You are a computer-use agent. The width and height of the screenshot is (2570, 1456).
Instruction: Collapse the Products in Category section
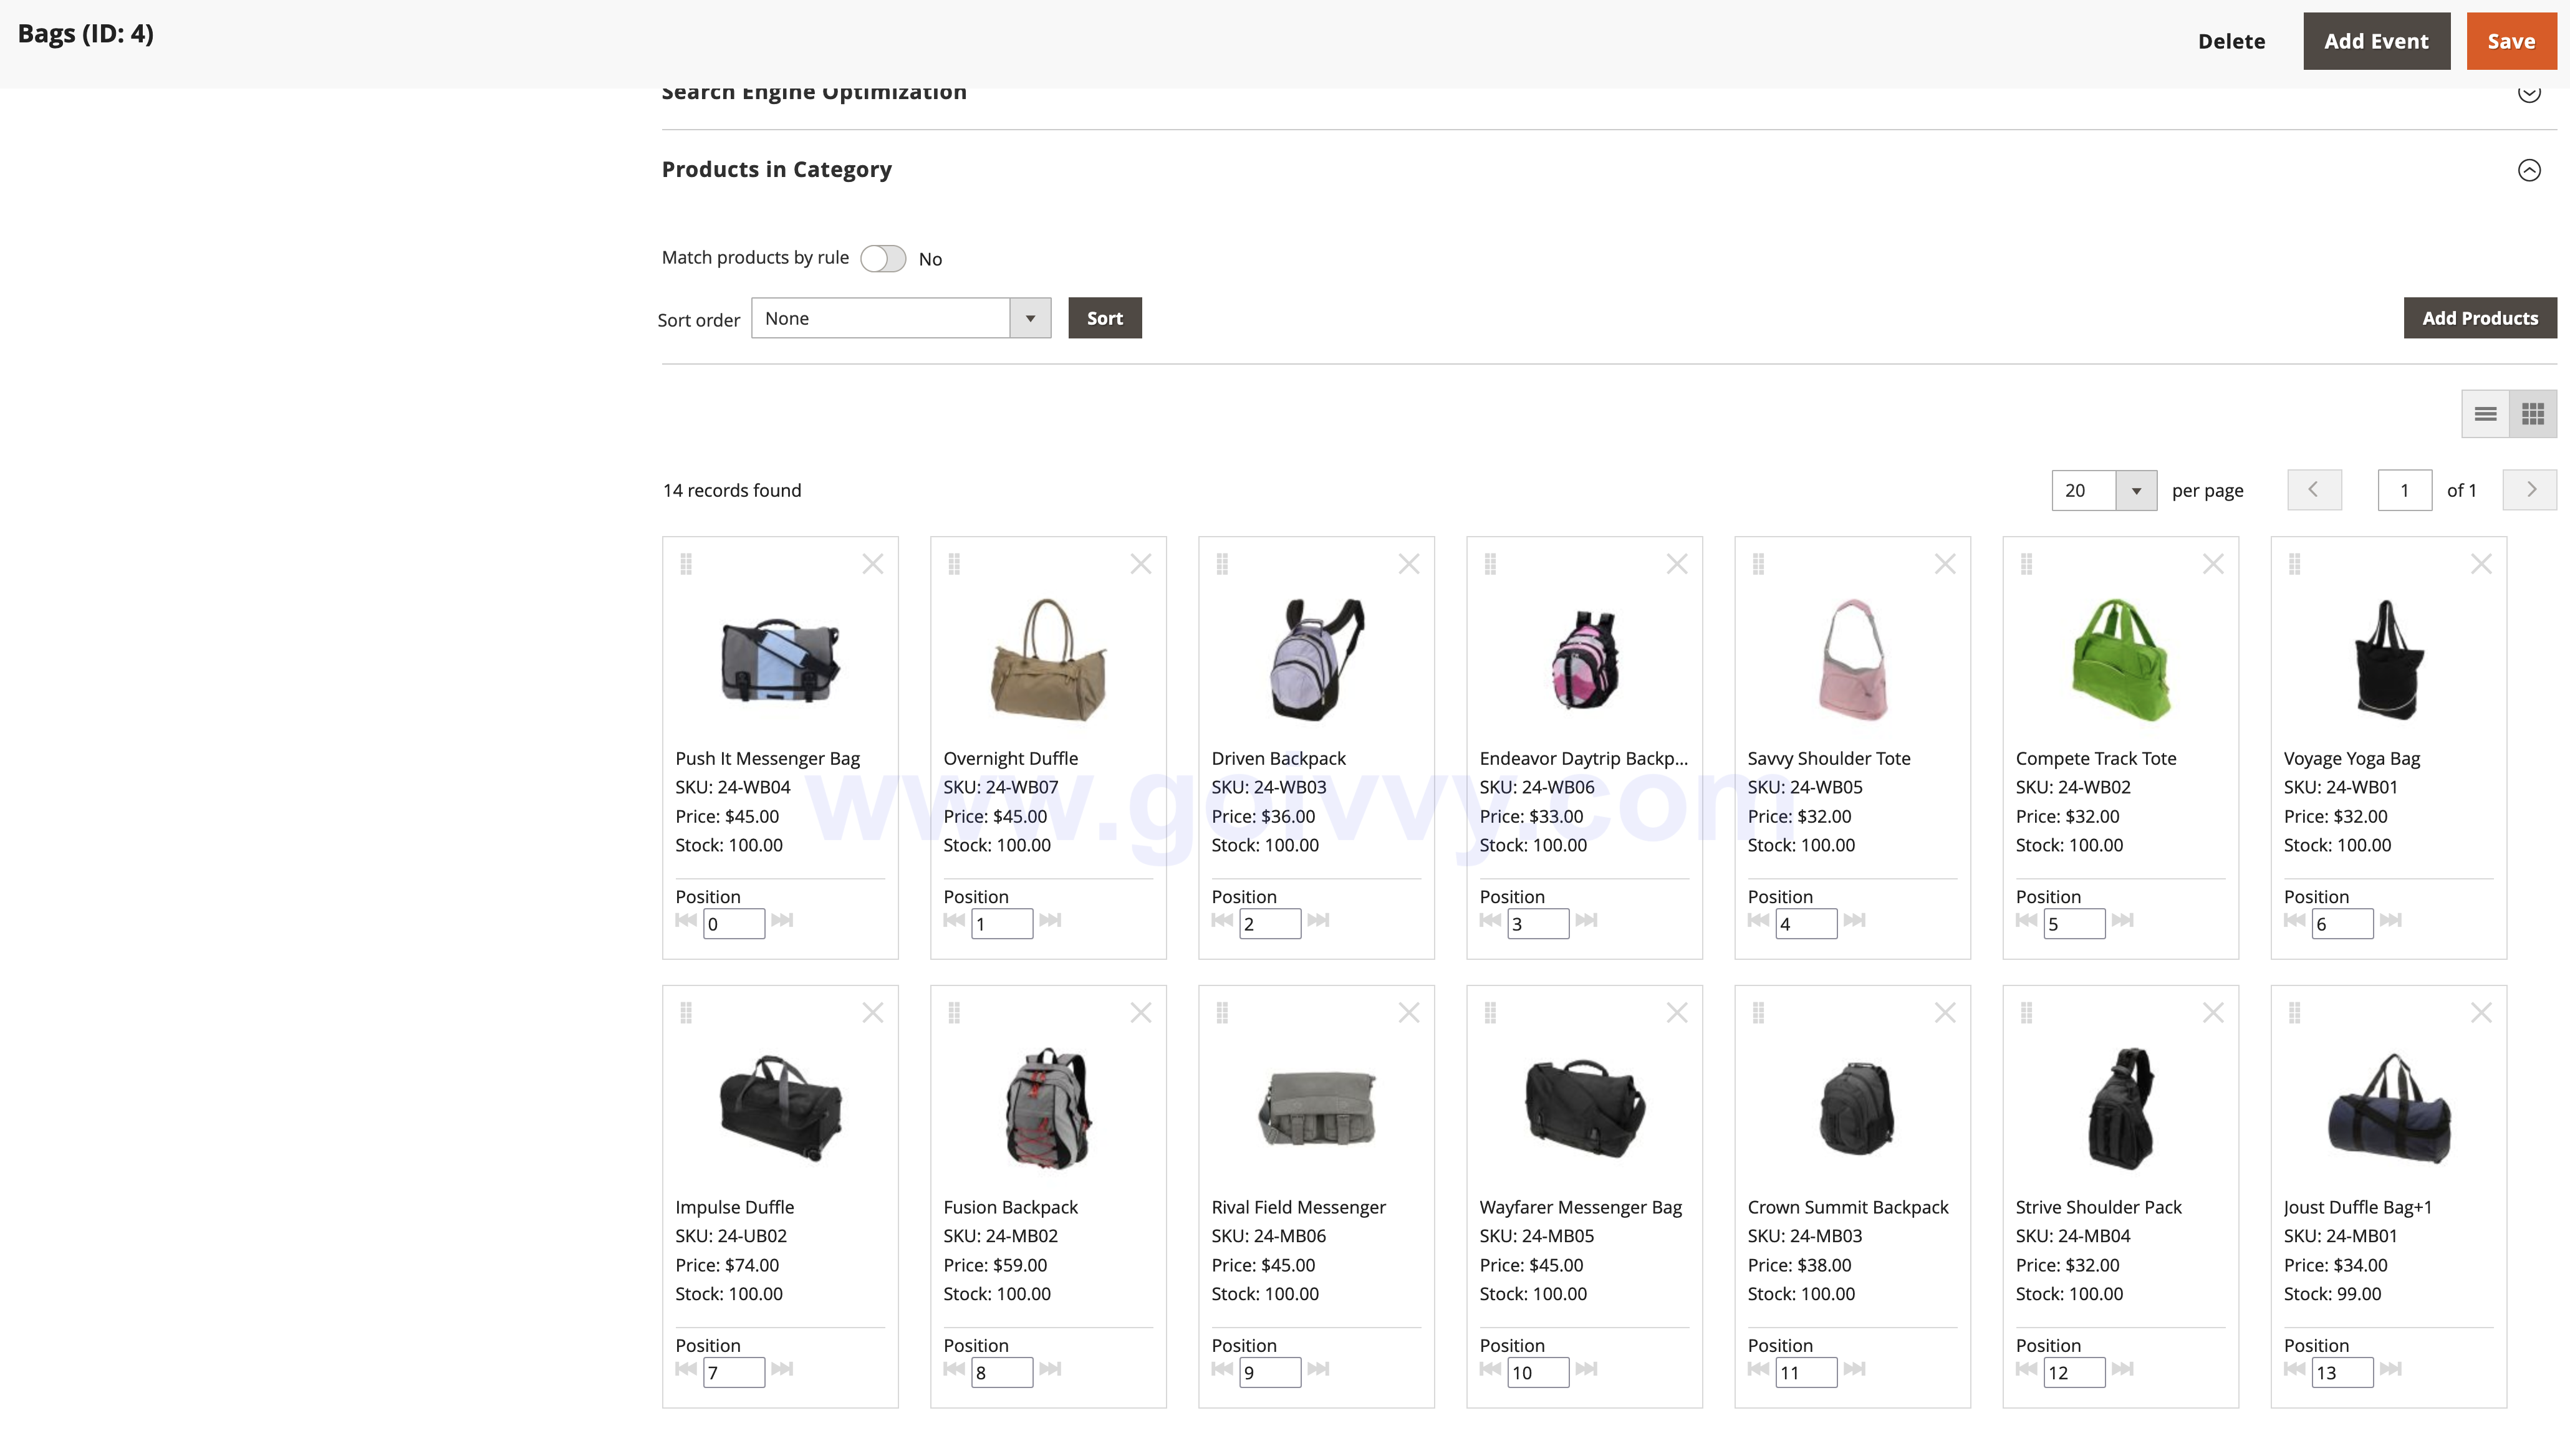pos(2531,170)
